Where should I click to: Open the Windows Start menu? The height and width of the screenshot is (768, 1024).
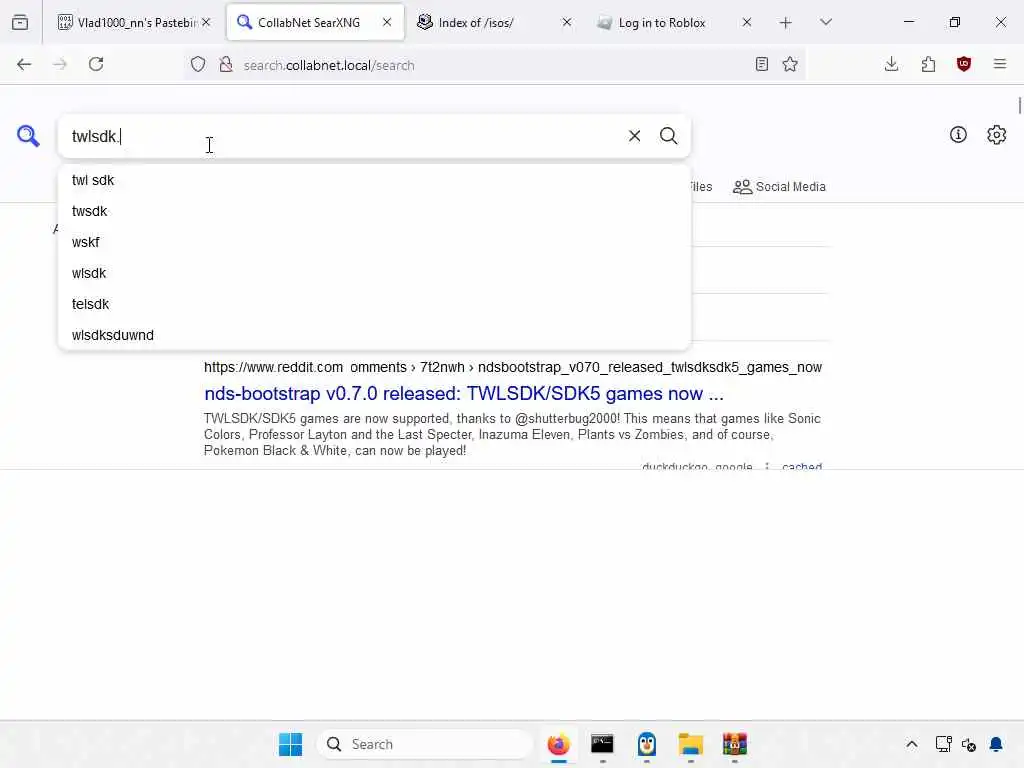(x=291, y=744)
